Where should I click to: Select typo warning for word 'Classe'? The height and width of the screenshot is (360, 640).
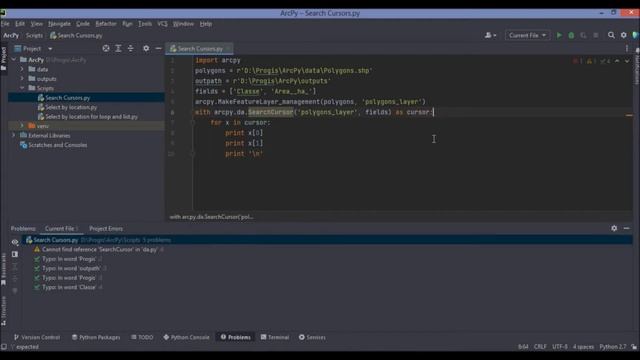point(69,287)
